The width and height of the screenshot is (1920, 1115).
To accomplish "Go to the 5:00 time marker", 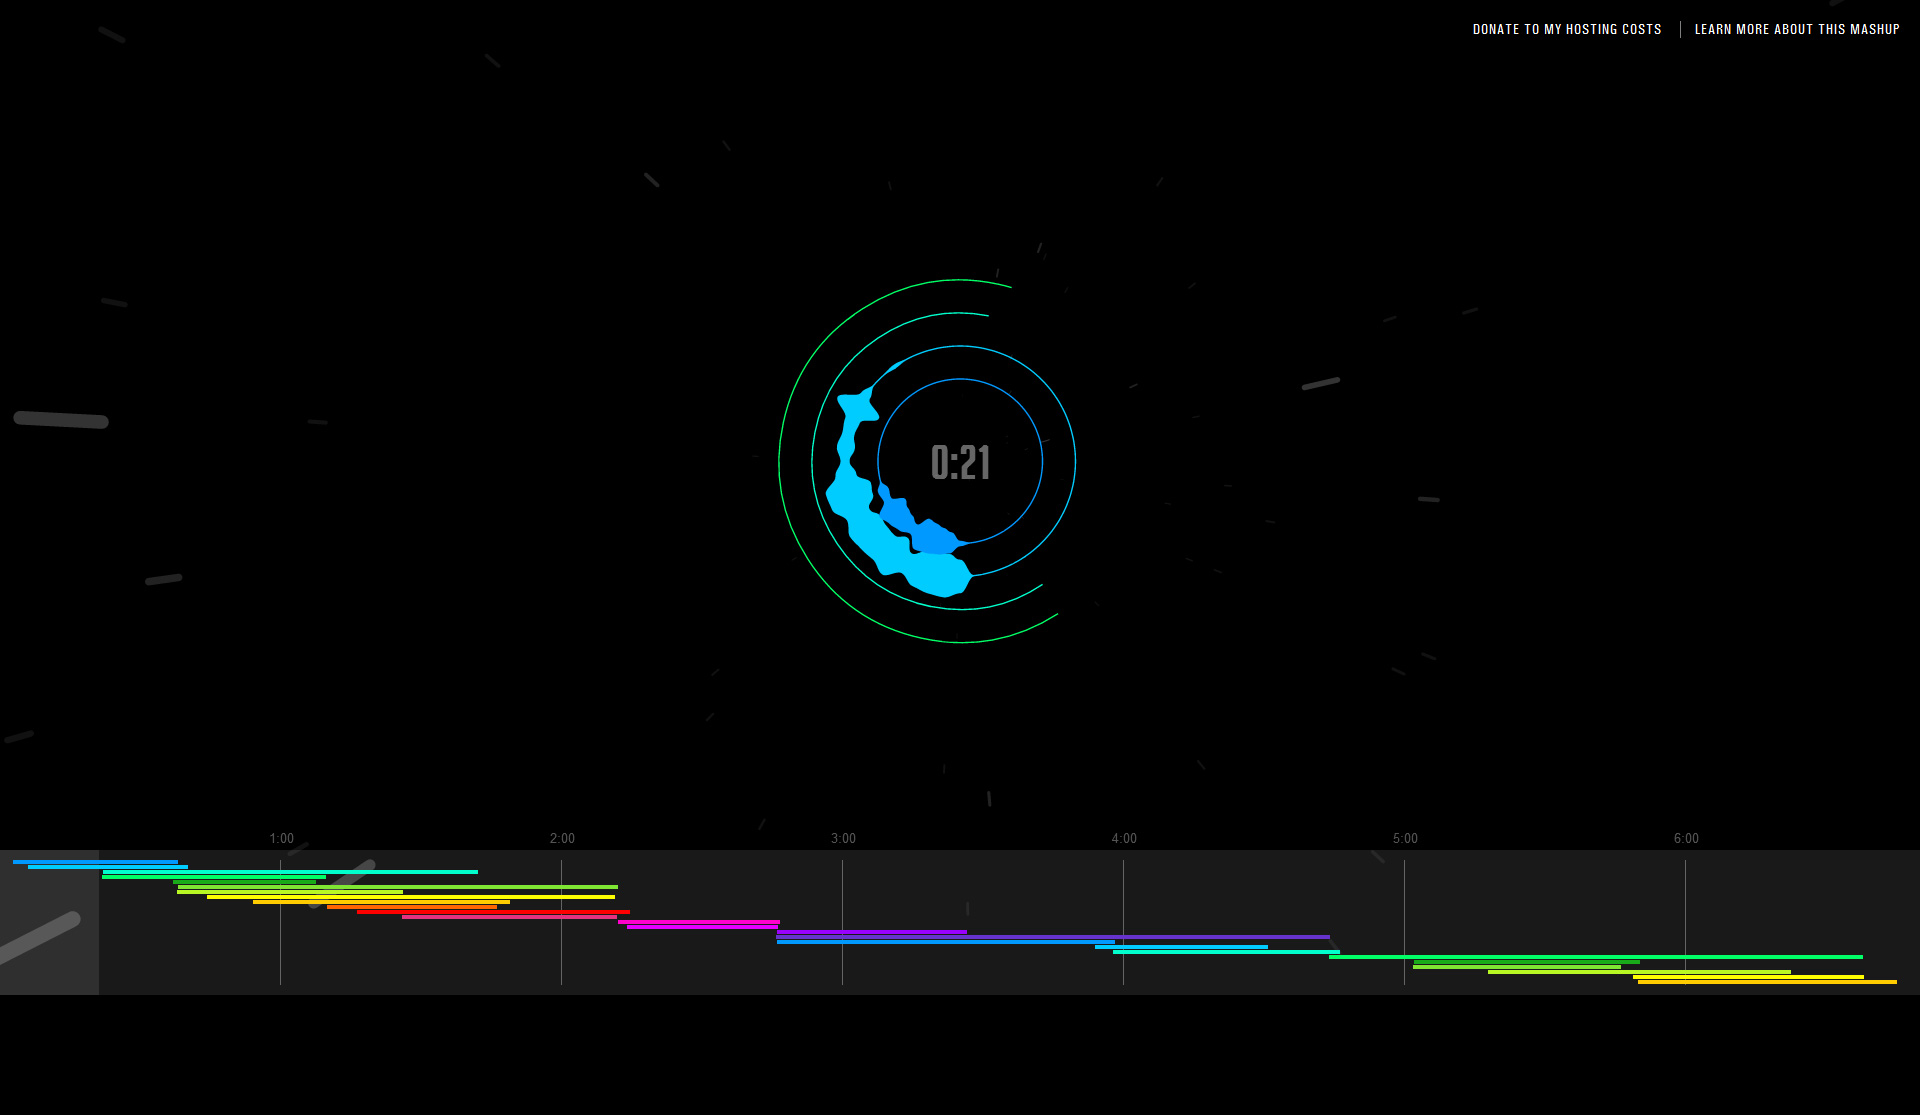I will [x=1405, y=838].
